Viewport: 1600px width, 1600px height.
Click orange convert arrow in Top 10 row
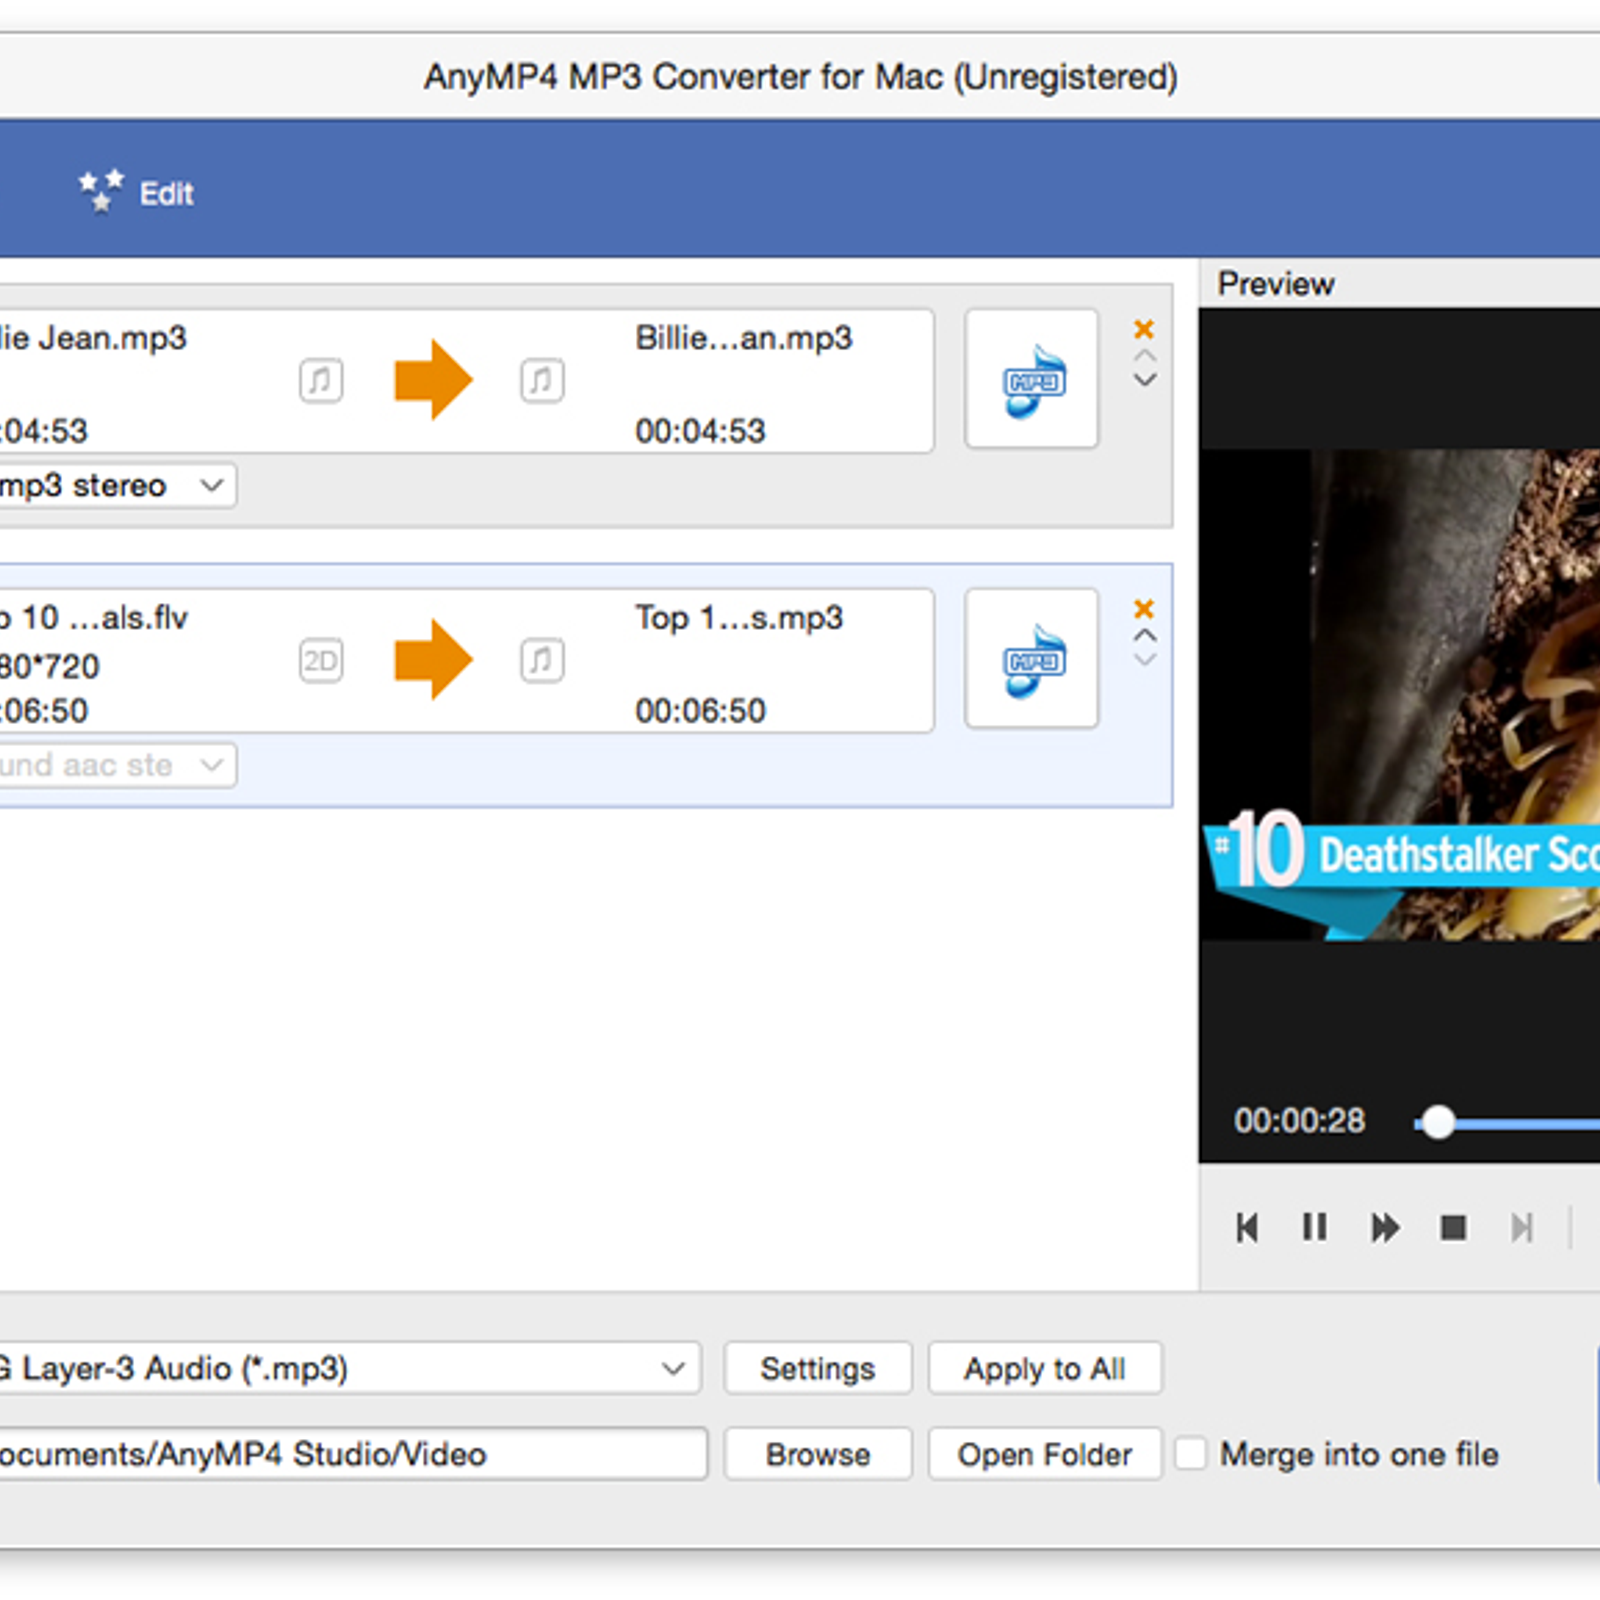pyautogui.click(x=433, y=659)
